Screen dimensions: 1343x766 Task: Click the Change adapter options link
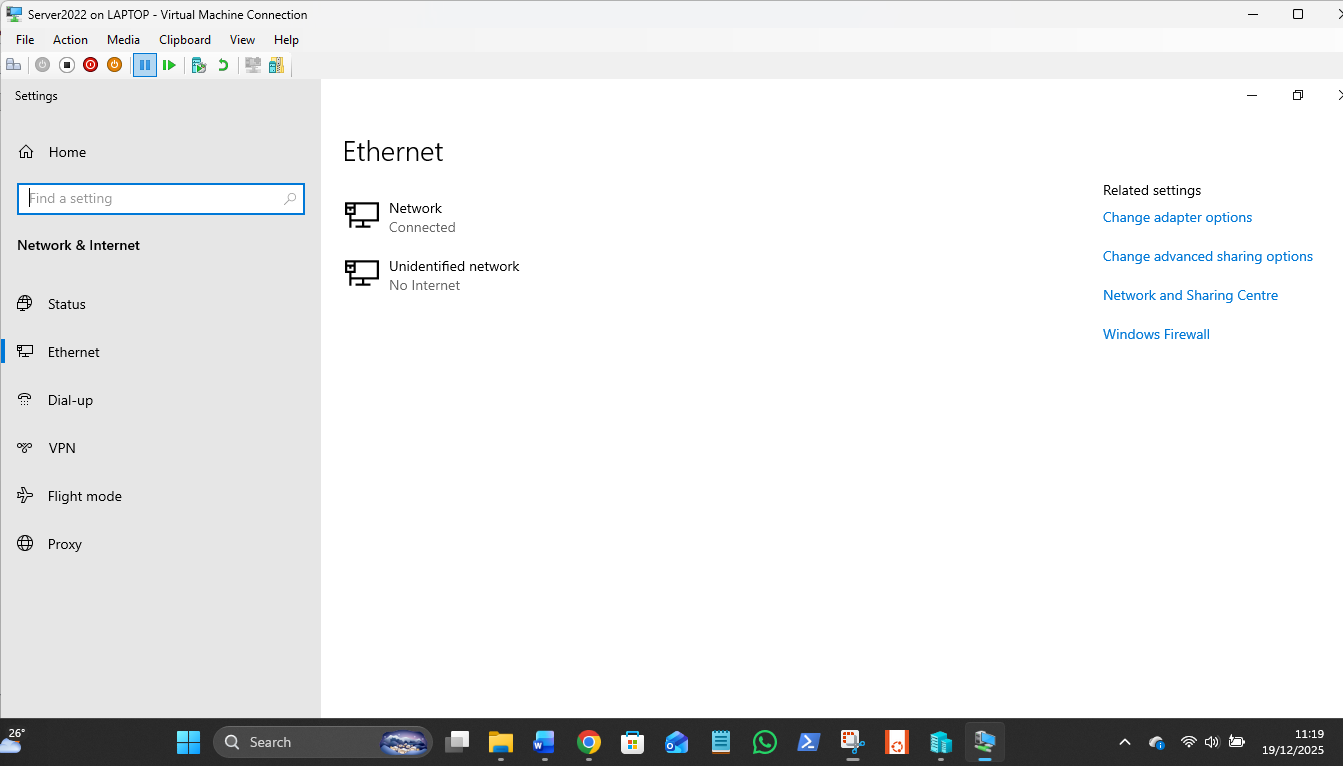click(x=1177, y=217)
